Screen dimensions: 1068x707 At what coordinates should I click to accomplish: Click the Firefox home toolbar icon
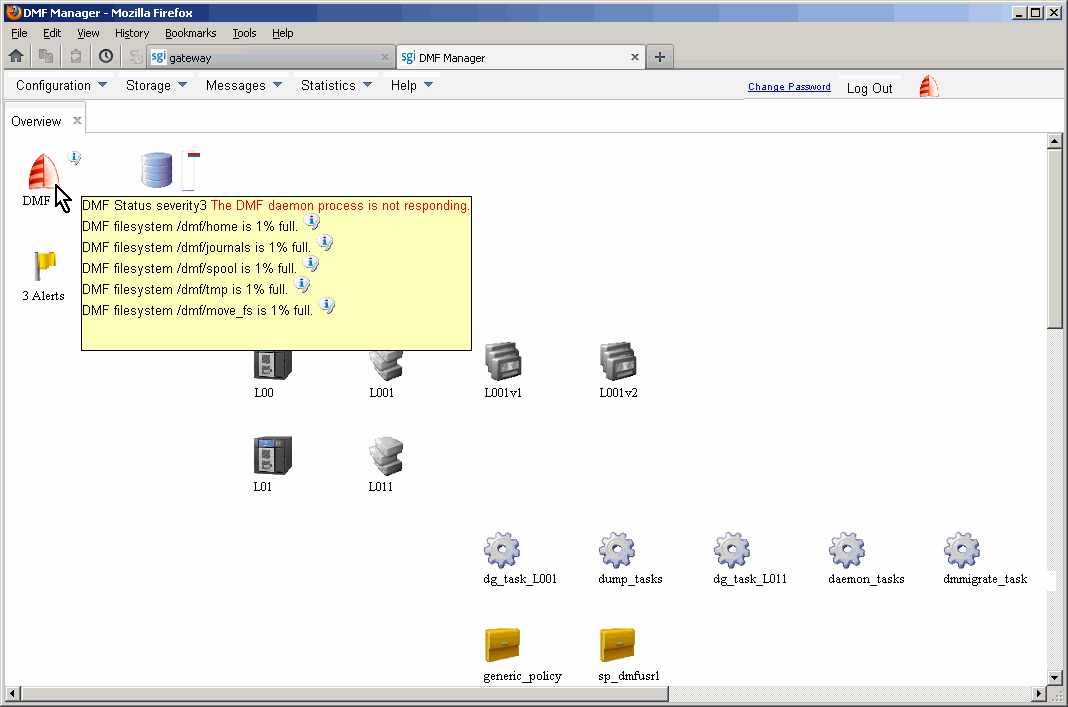tap(16, 57)
